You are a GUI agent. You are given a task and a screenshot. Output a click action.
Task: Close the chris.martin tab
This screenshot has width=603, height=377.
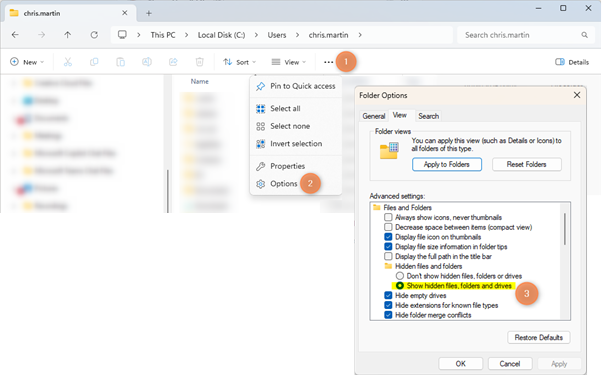click(125, 13)
